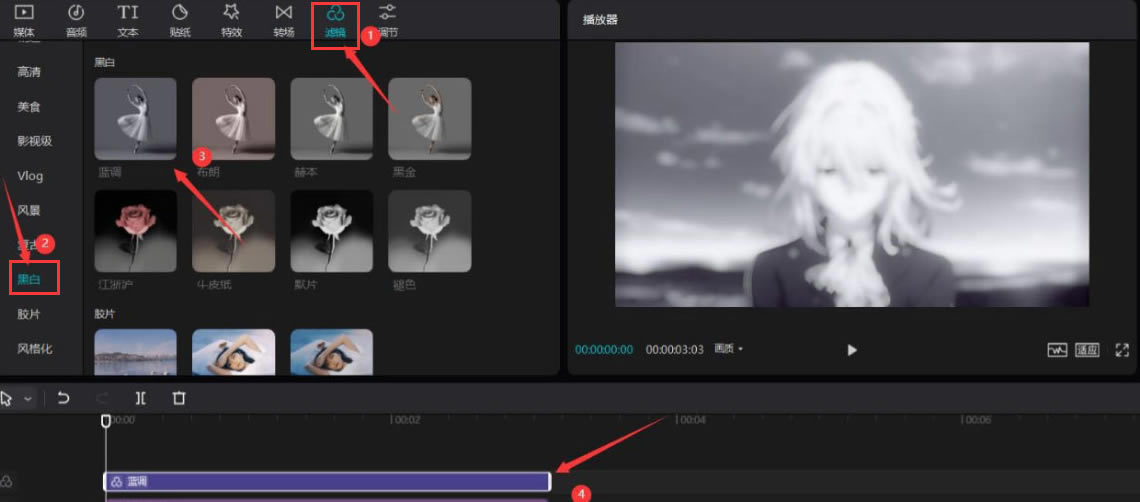Enter fullscreen preview in the player
This screenshot has height=502, width=1140.
[x=1121, y=350]
